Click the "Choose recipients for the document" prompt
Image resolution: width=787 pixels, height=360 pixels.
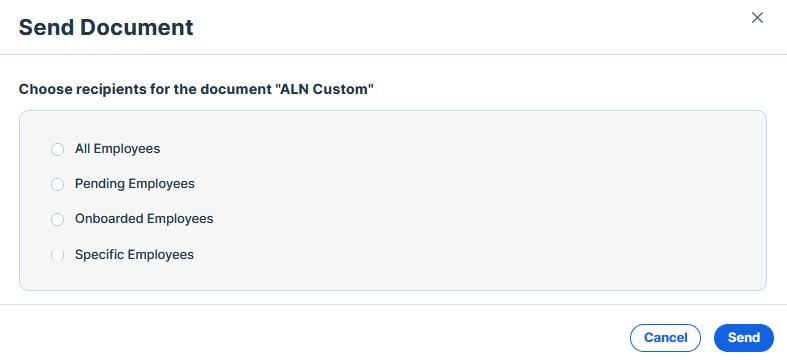pyautogui.click(x=145, y=90)
